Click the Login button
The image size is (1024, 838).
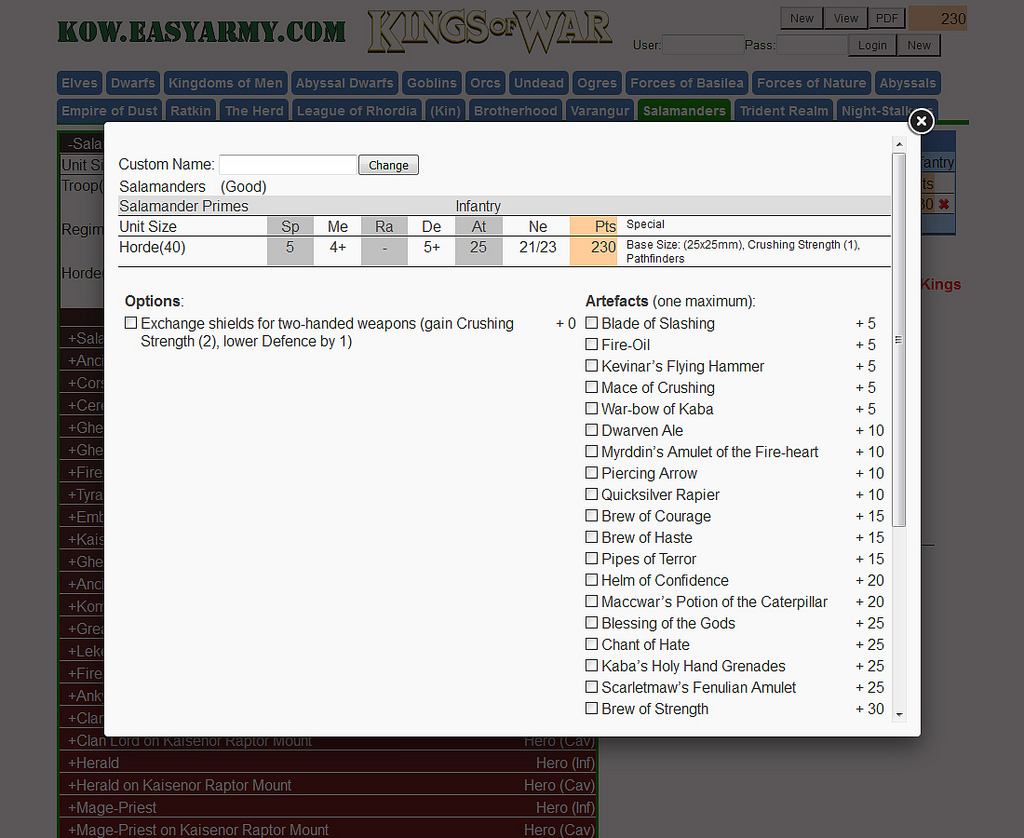coord(872,45)
